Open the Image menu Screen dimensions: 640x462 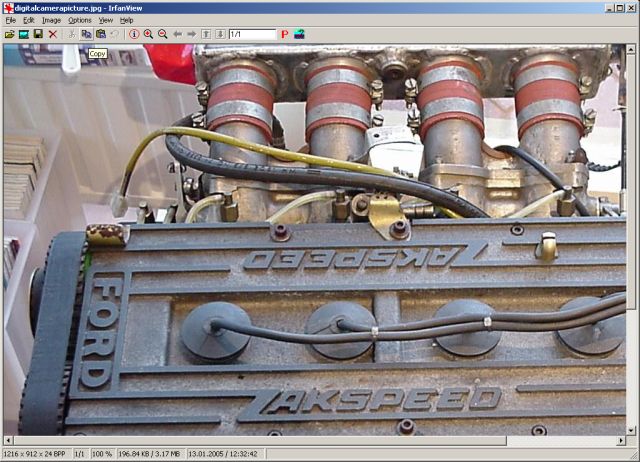51,20
